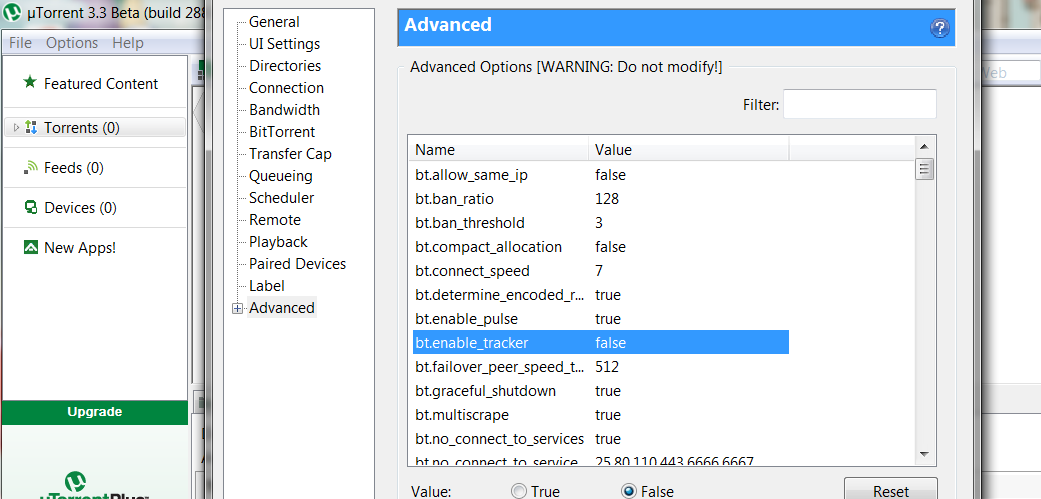
Task: Click the green Upgrade button
Action: [95, 412]
